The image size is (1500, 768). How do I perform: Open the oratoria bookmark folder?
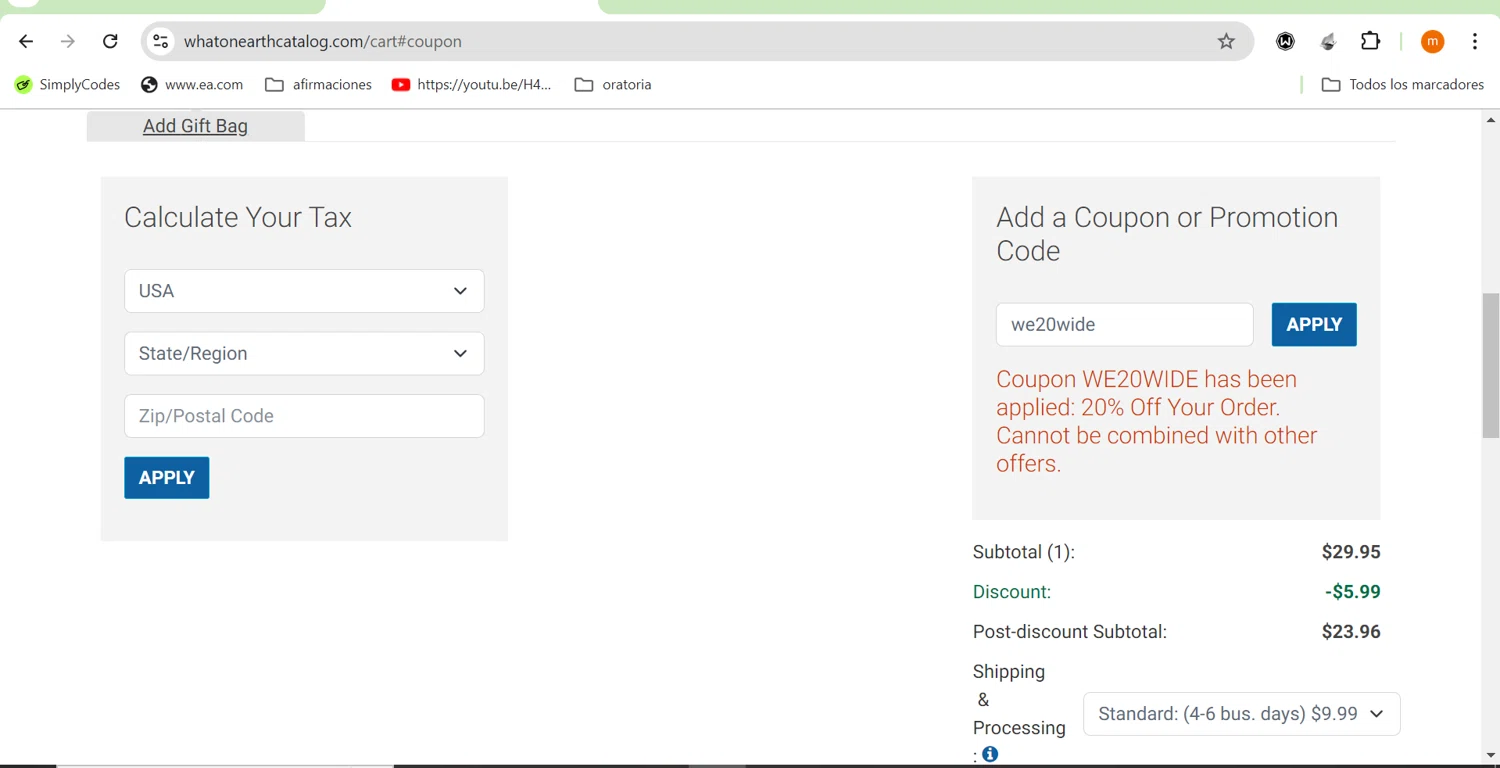pyautogui.click(x=613, y=85)
